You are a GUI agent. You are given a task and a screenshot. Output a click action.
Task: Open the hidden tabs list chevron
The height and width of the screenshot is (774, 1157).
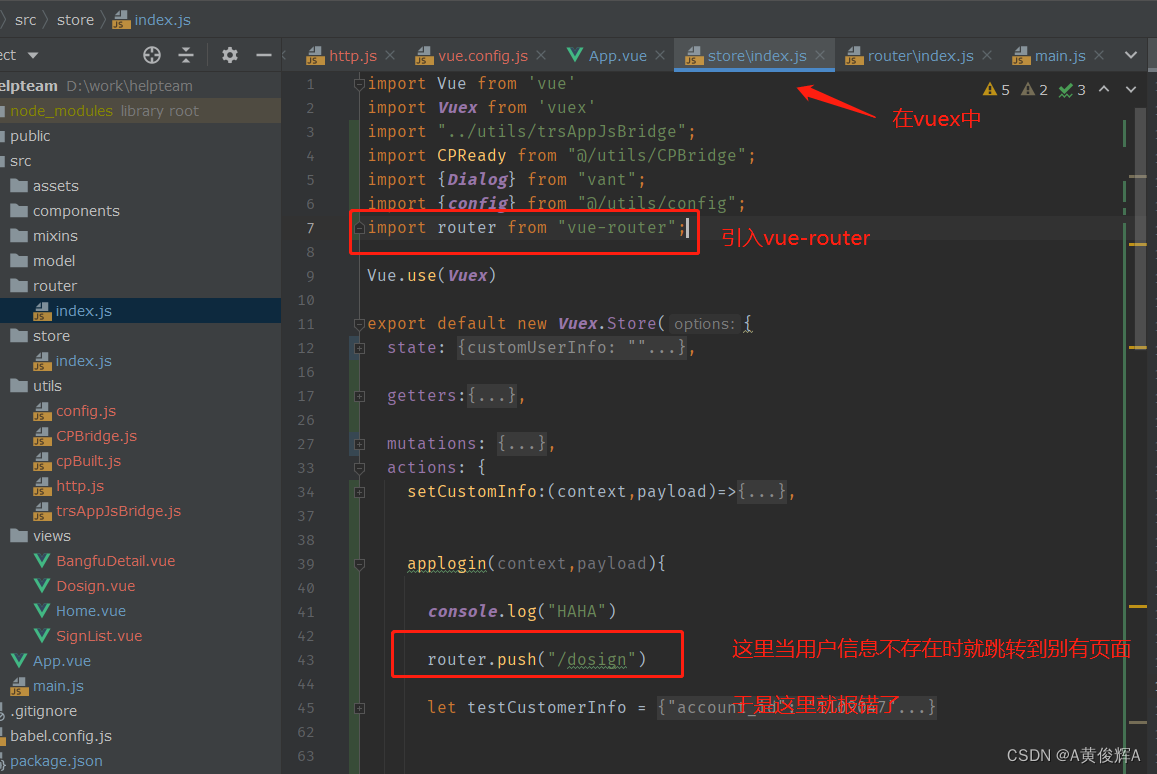pos(1131,56)
